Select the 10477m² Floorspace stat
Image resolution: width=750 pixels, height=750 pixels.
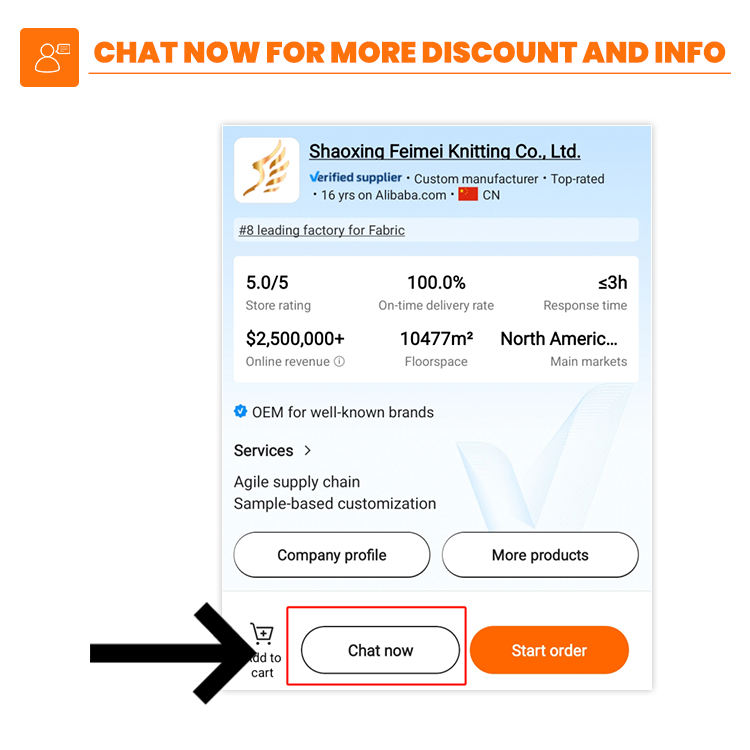click(x=436, y=348)
